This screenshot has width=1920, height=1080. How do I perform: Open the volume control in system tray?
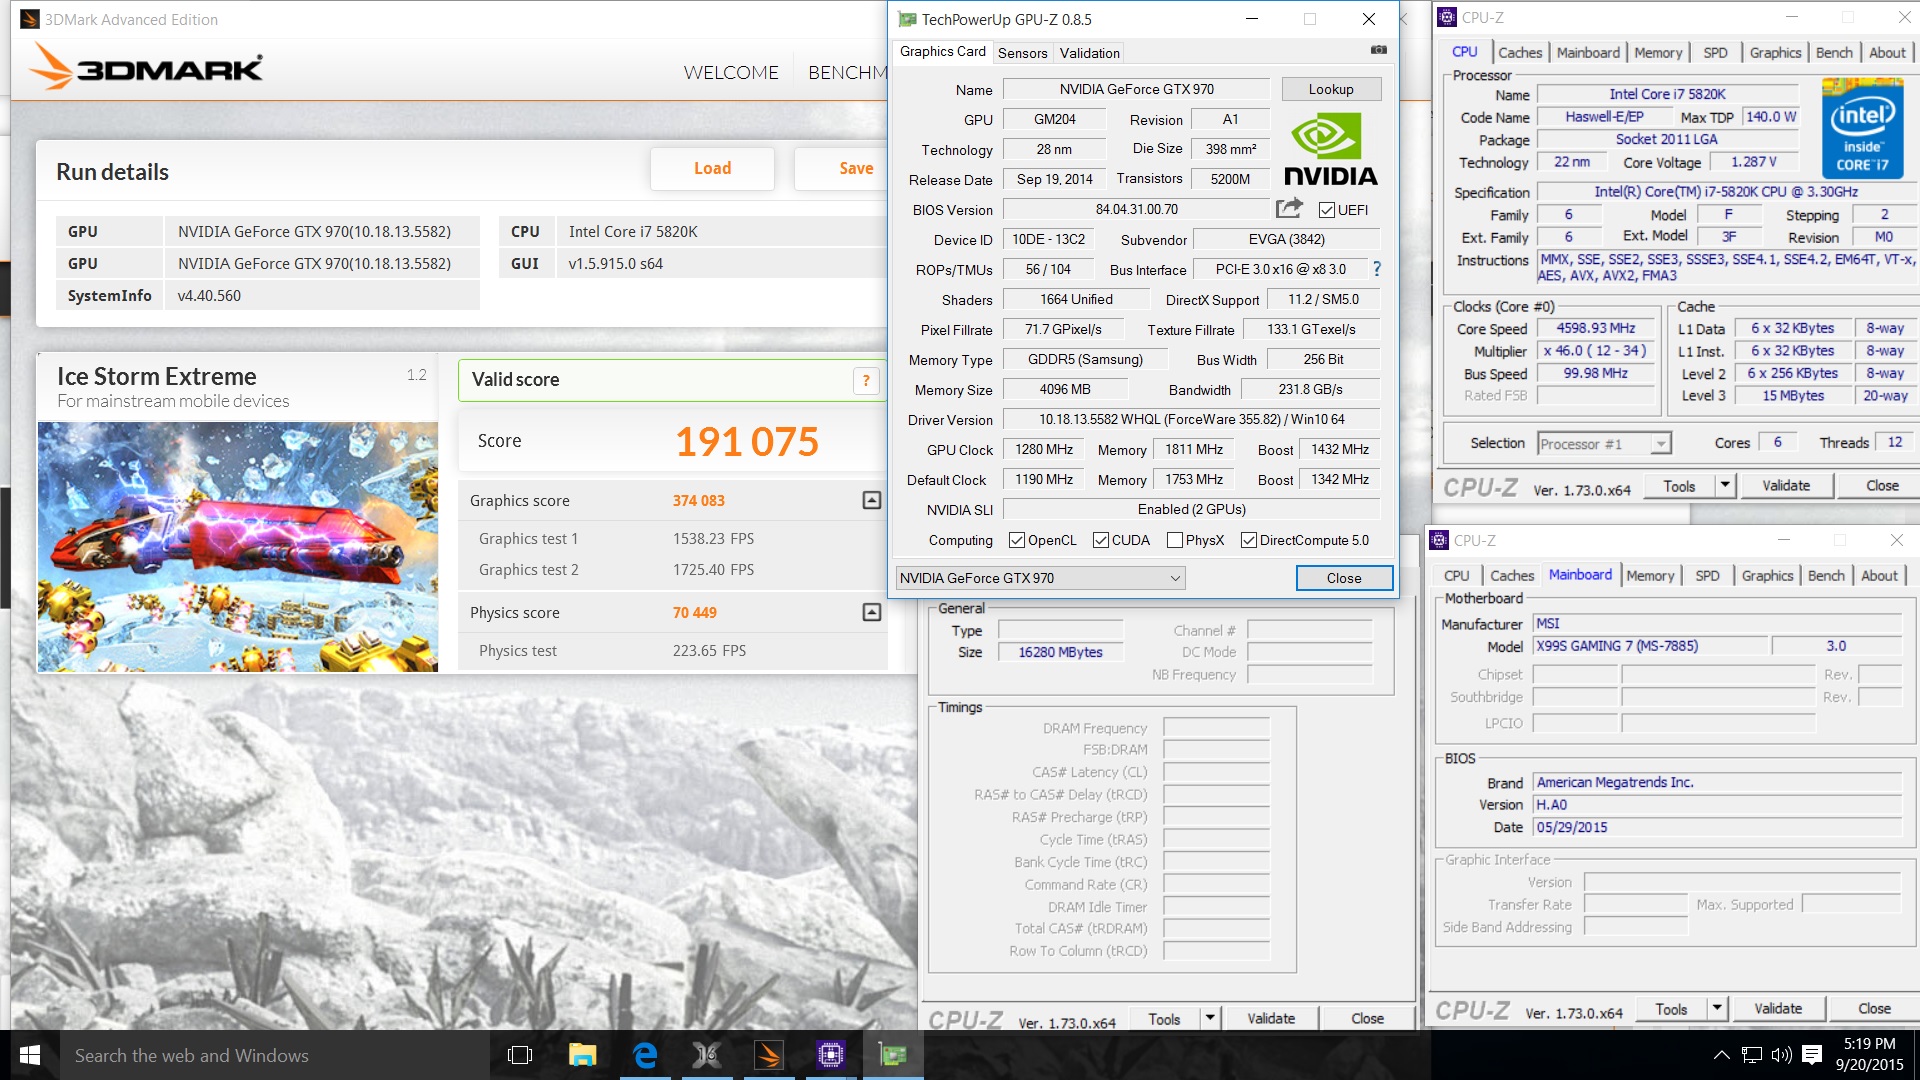click(x=1781, y=1055)
